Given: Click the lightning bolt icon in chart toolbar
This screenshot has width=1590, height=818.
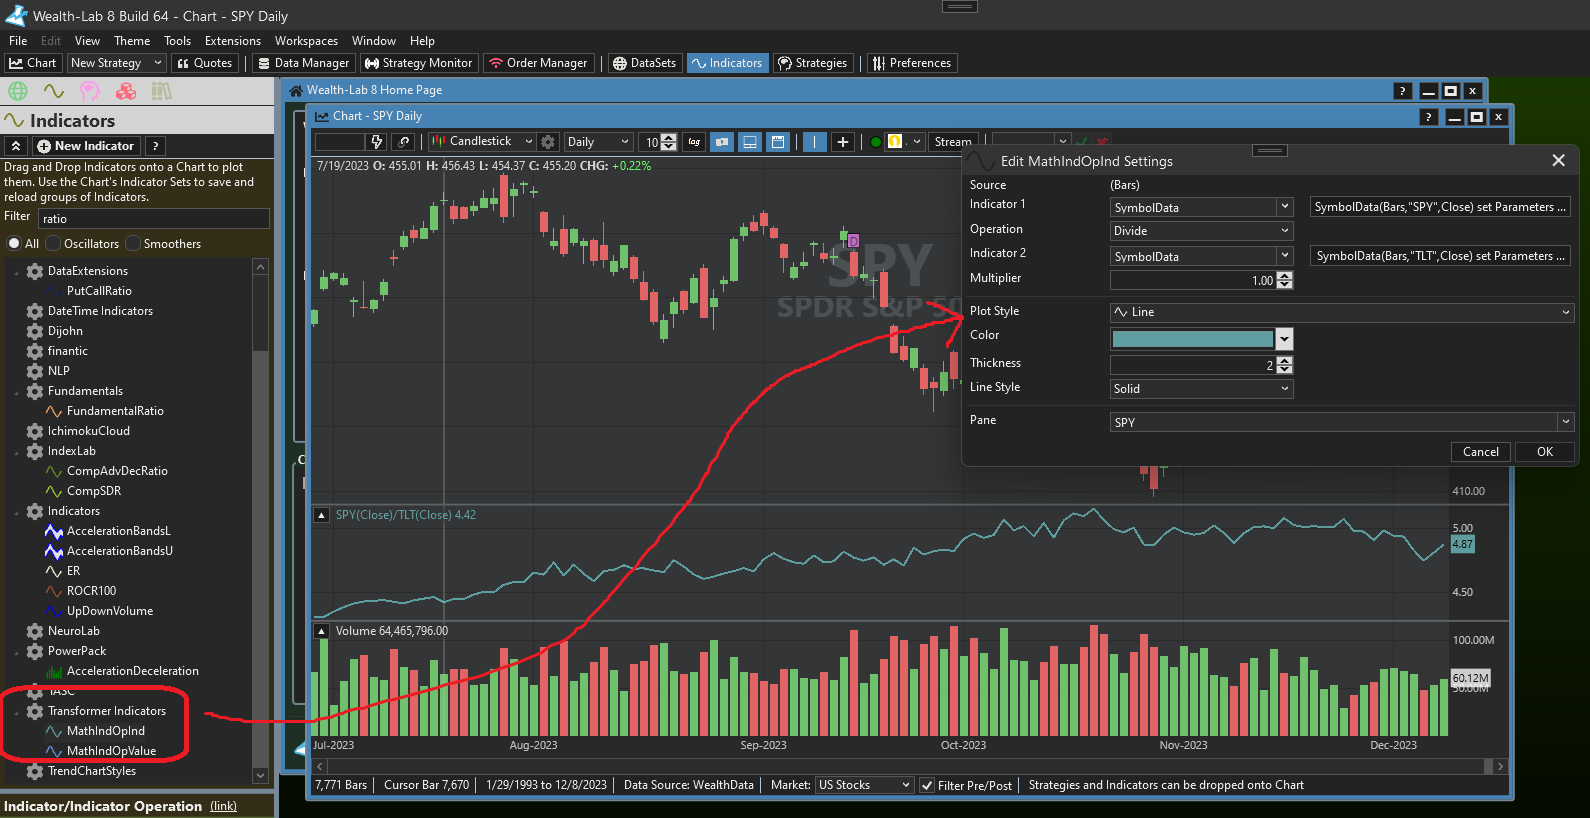Looking at the screenshot, I should coord(376,142).
